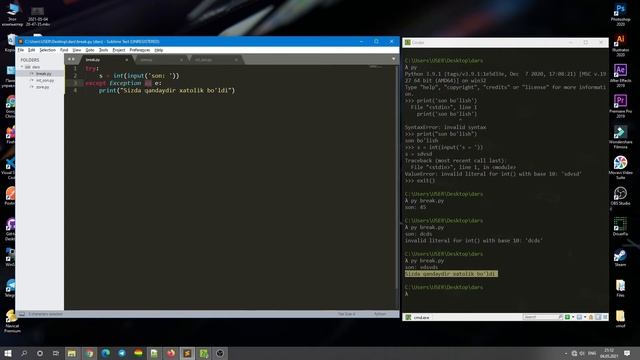The height and width of the screenshot is (360, 640).
Task: Open DroidFix desktop shortcut
Action: click(620, 227)
